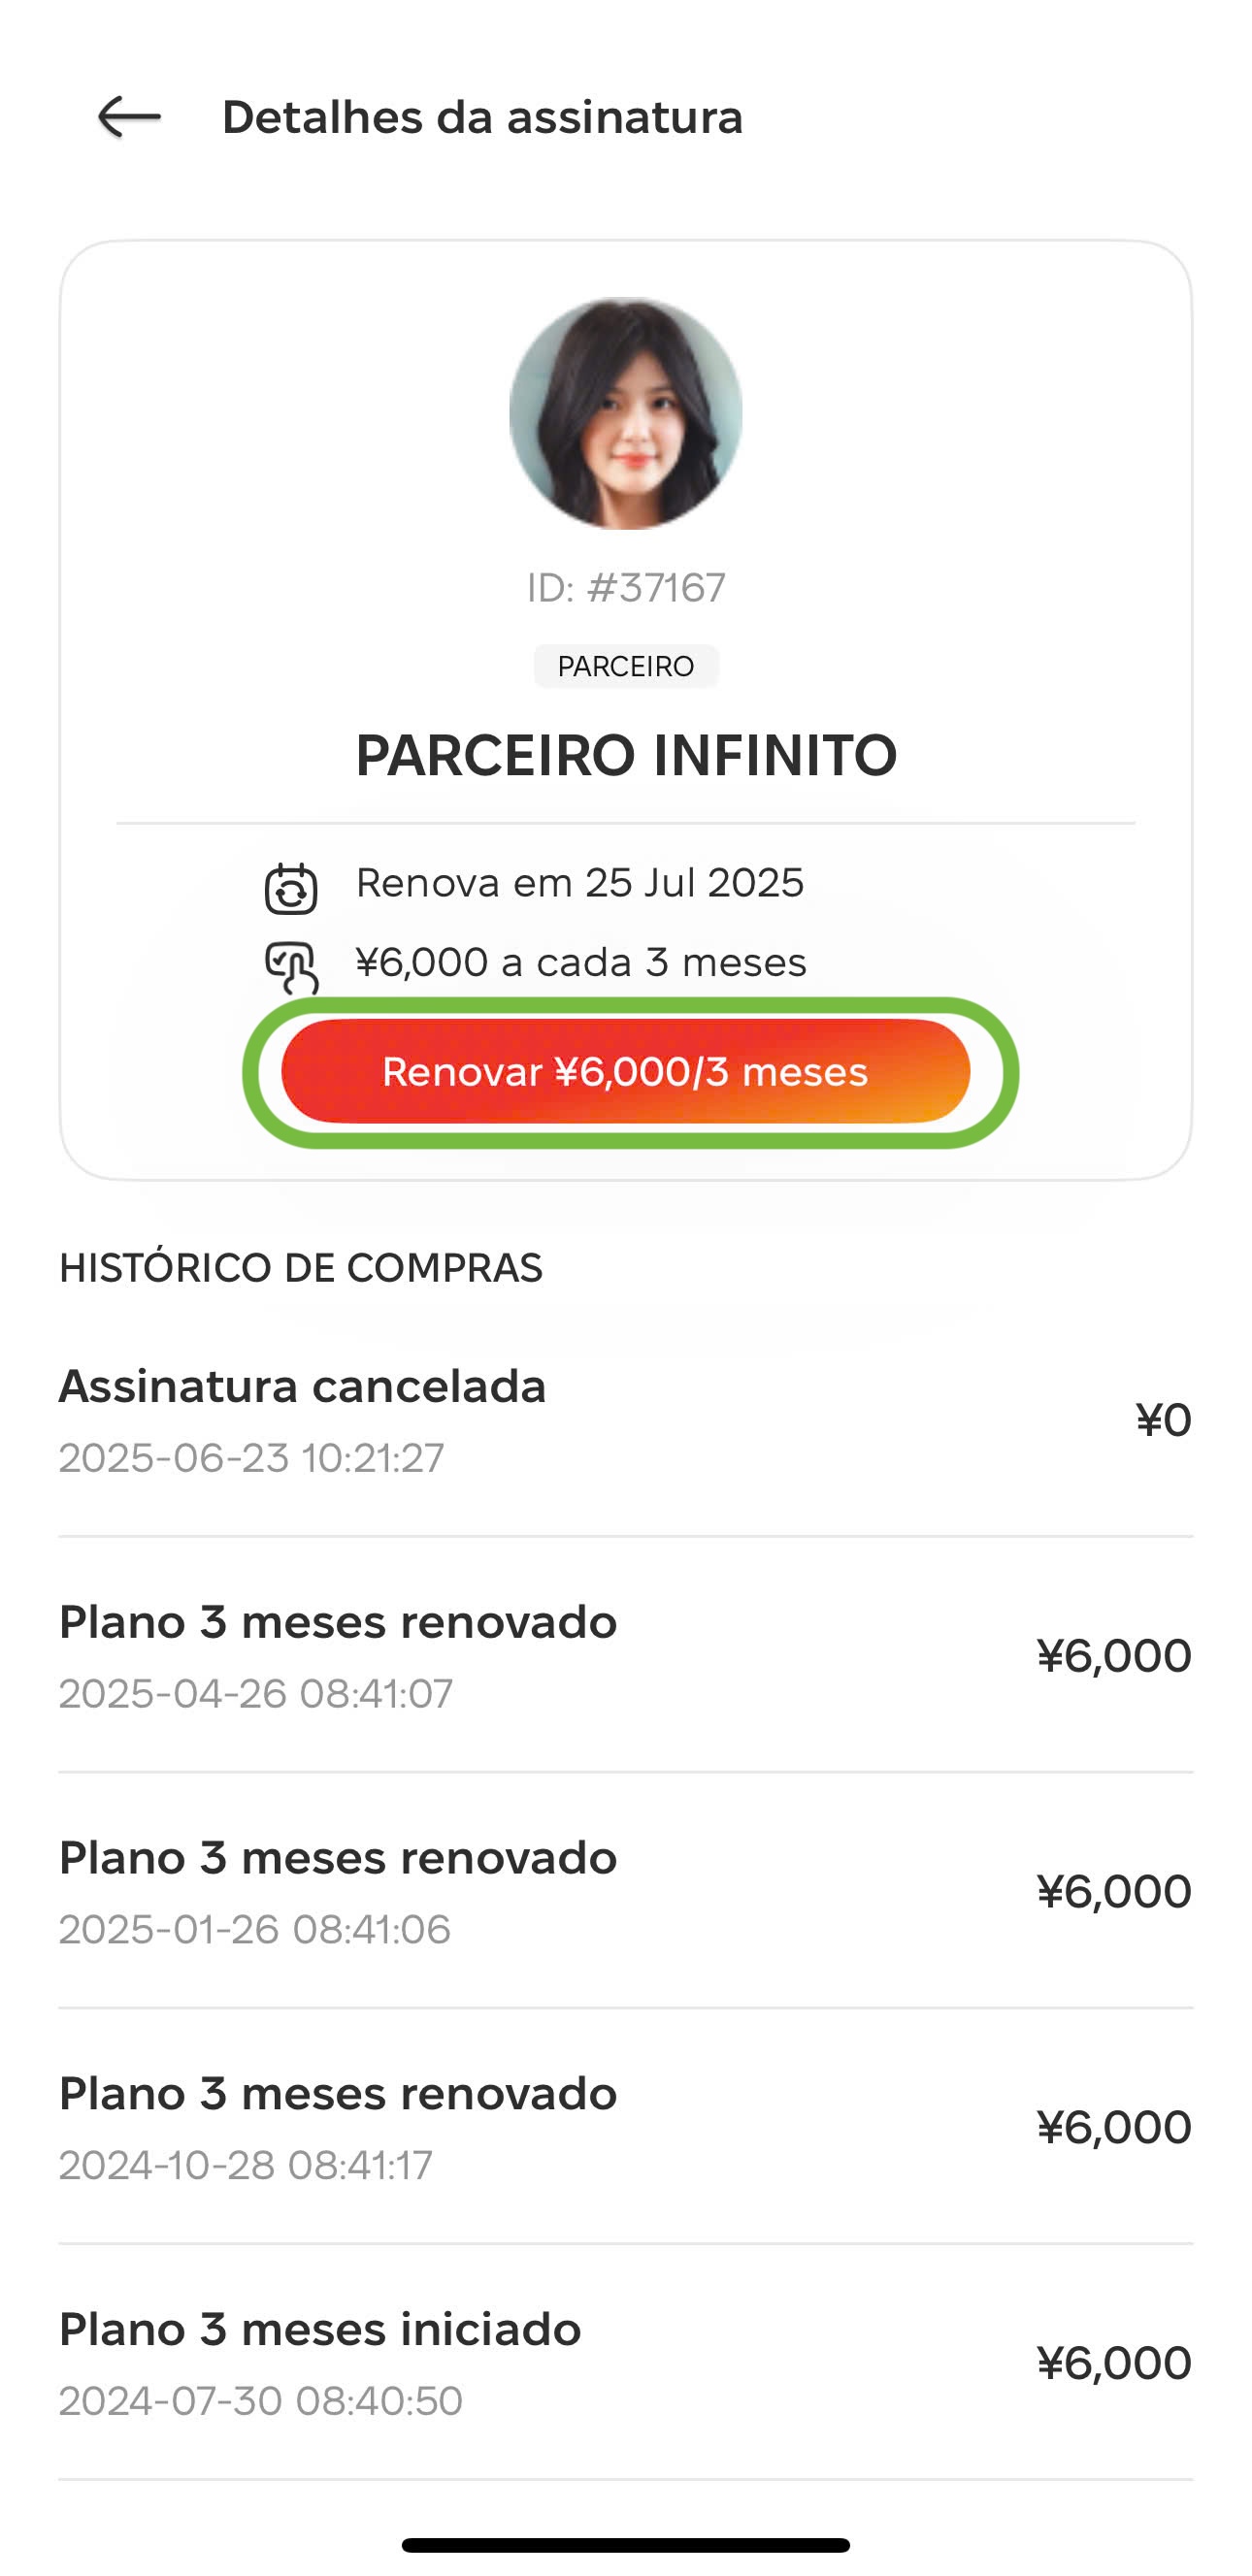The image size is (1252, 2576).
Task: Open the partner profile photo
Action: pos(626,413)
